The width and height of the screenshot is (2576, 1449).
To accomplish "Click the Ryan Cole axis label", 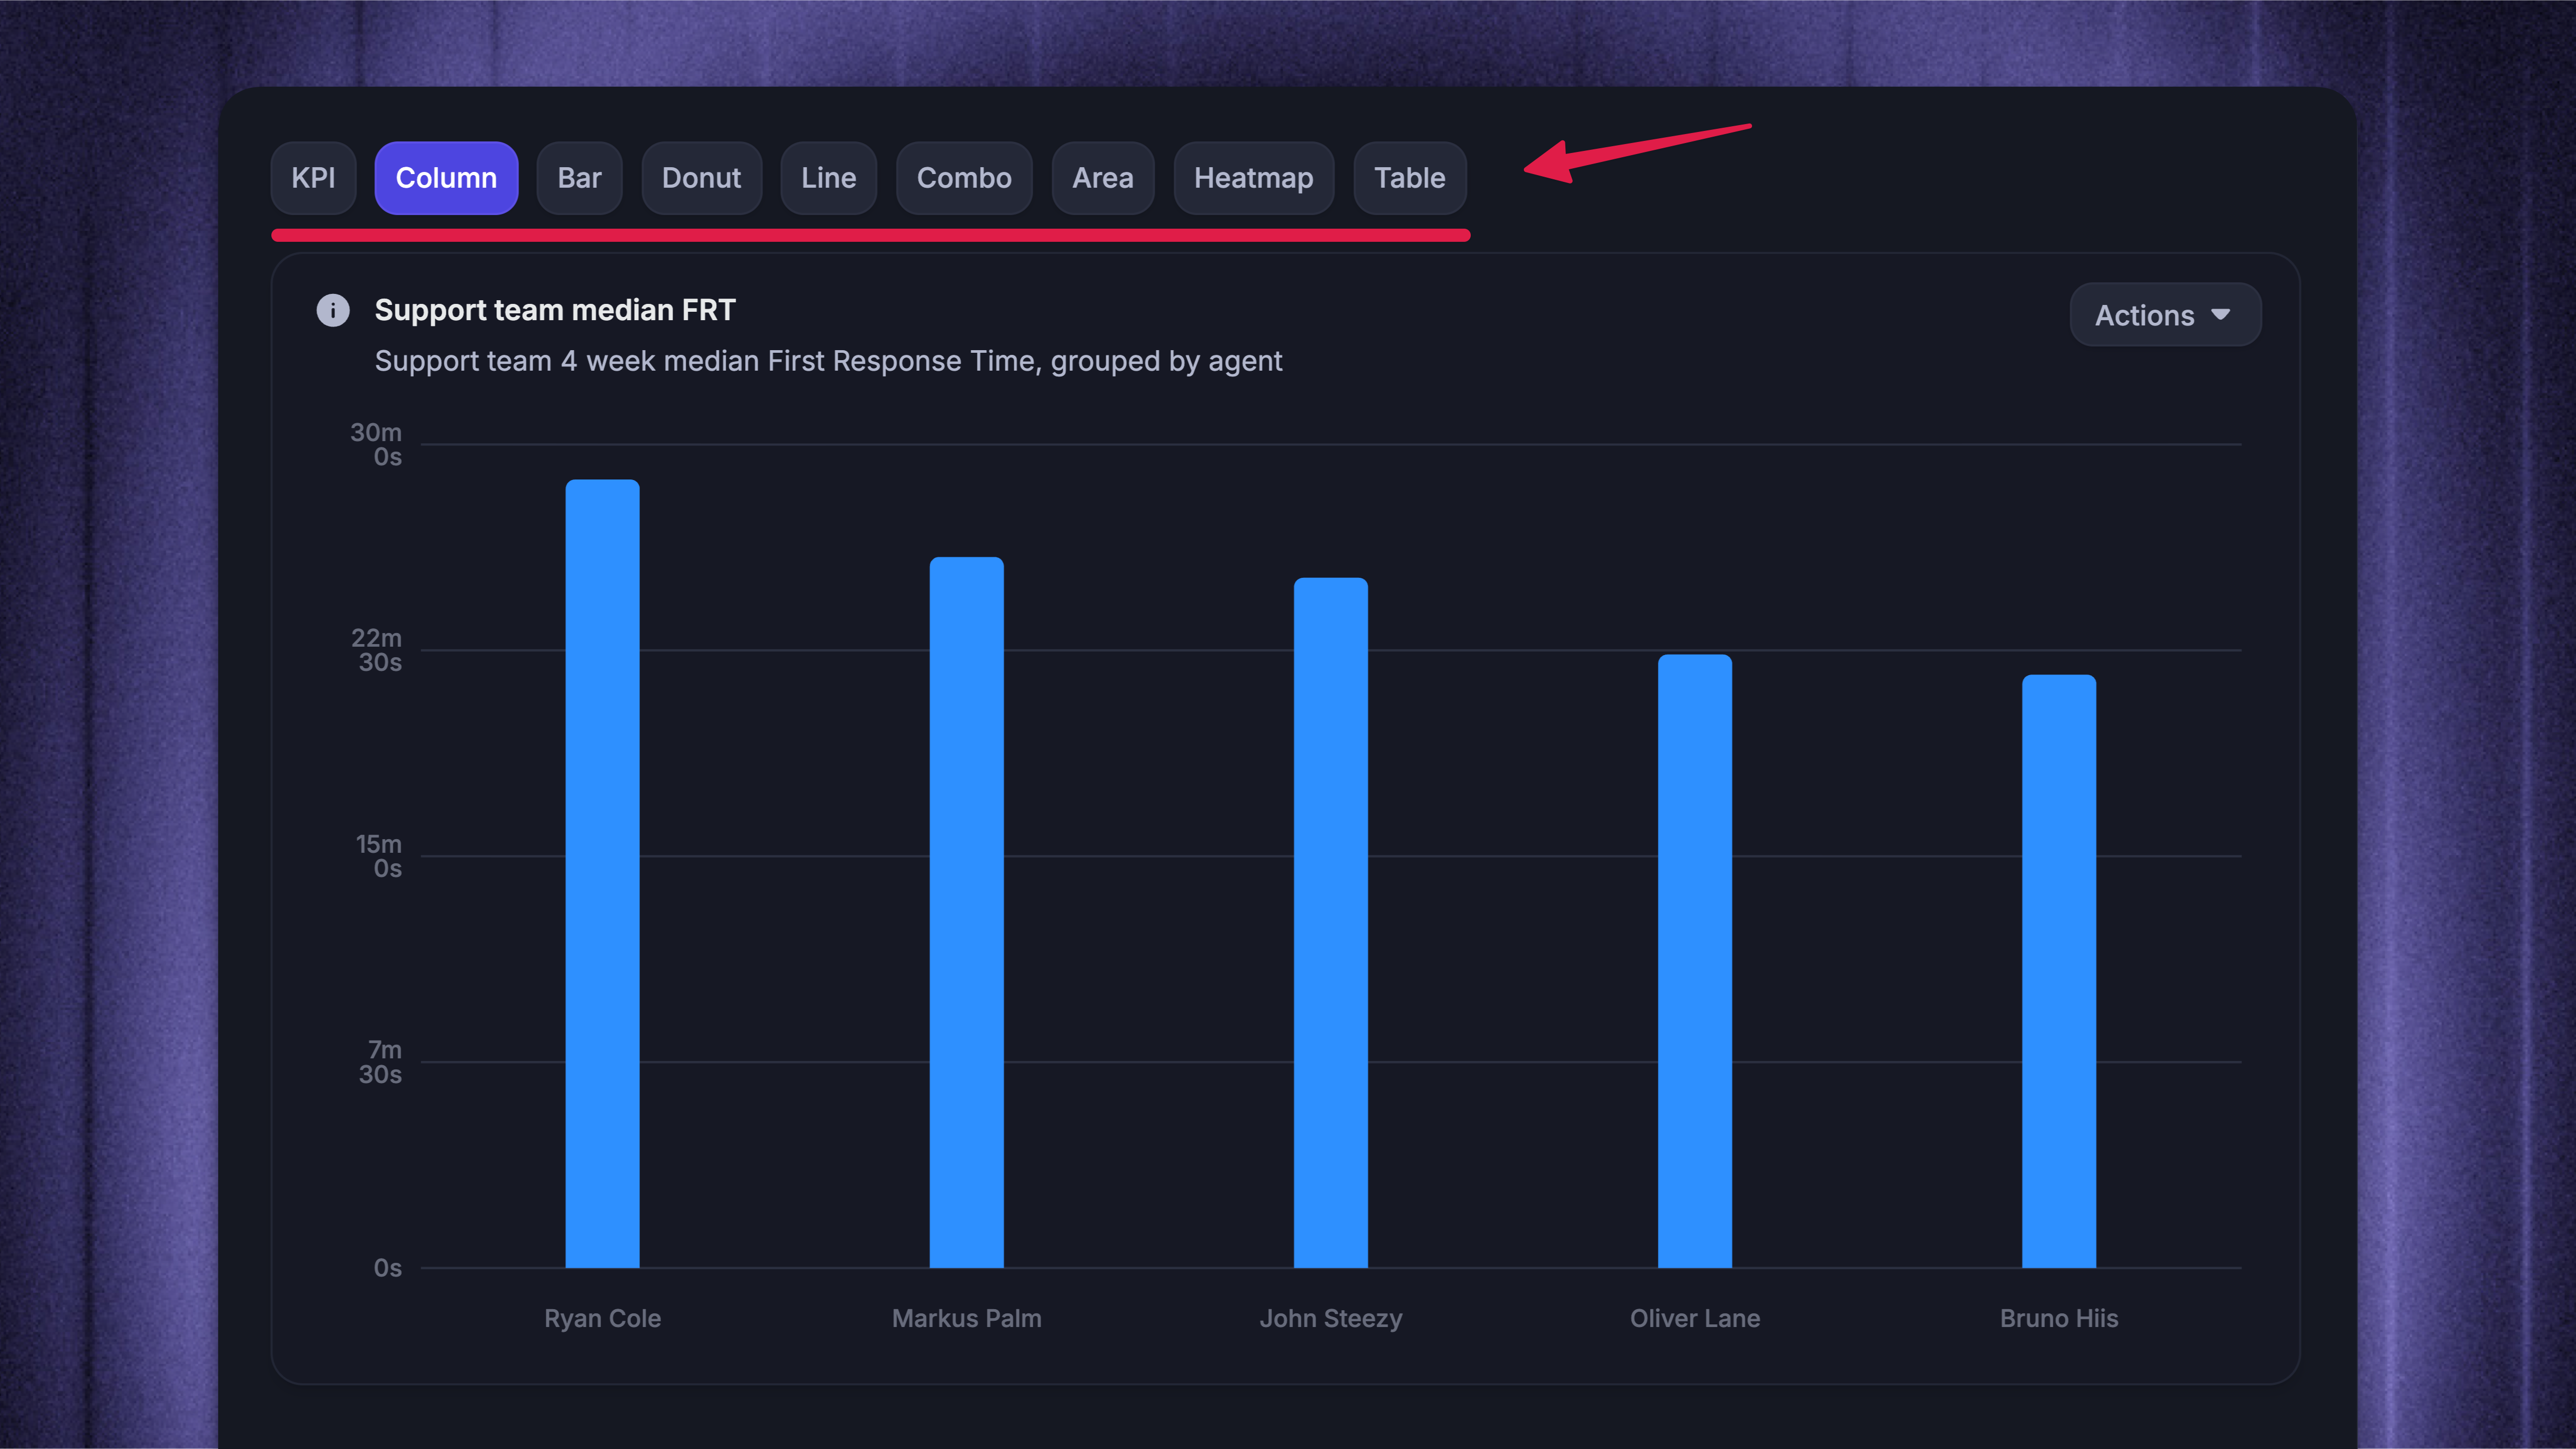I will click(x=602, y=1318).
